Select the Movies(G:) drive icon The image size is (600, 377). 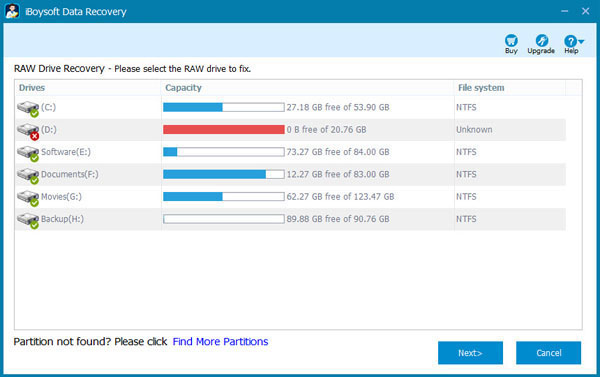(28, 197)
